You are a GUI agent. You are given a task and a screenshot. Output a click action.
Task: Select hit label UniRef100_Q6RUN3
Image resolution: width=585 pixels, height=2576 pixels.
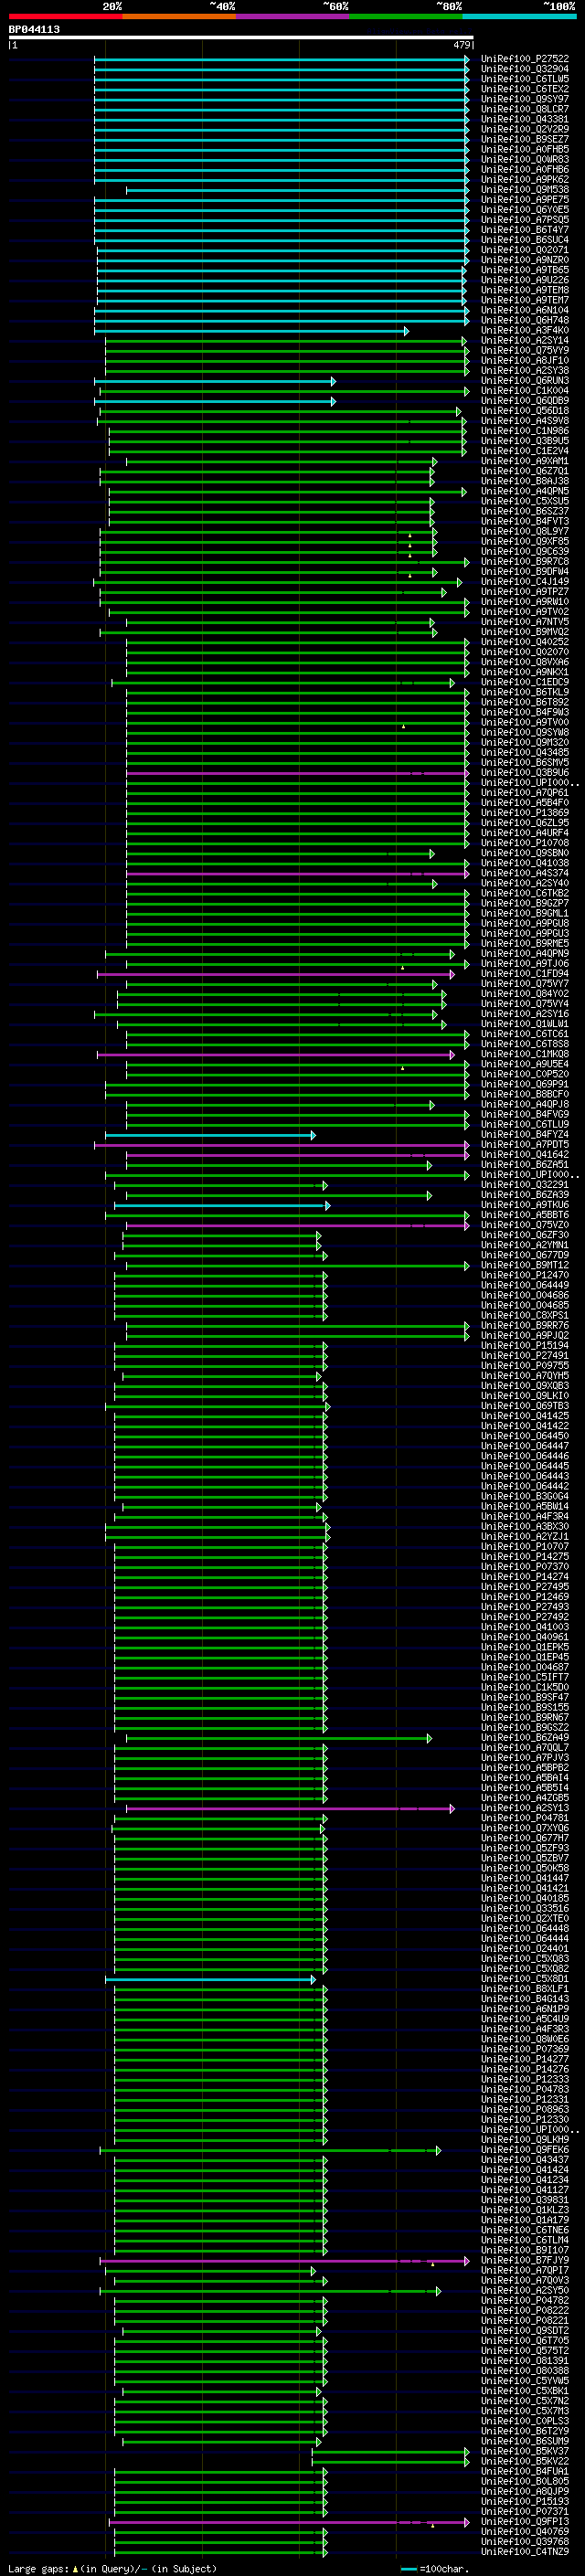[x=525, y=381]
